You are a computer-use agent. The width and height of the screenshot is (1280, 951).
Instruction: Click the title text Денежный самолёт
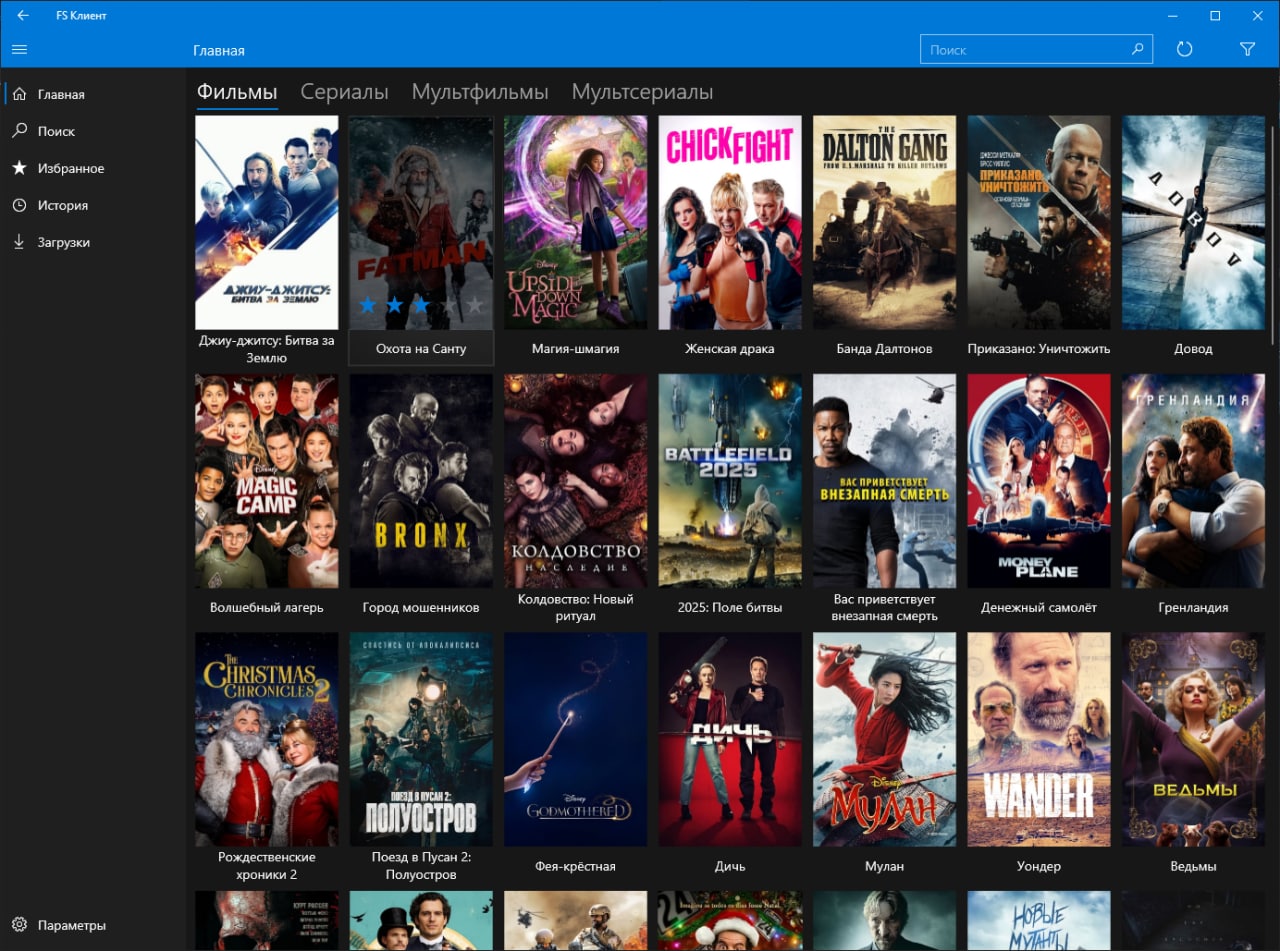[x=1039, y=607]
